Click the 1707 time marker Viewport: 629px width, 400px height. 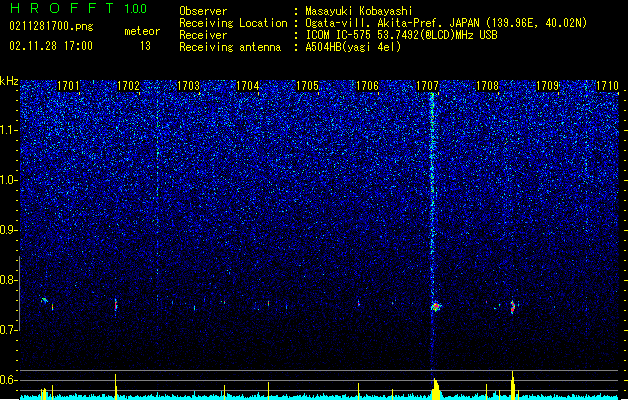pos(428,86)
